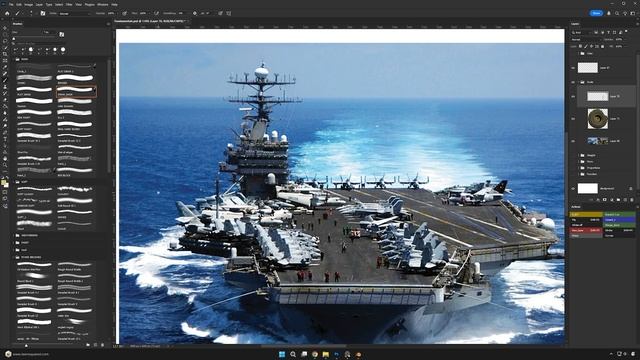Viewport: 640px width, 360px height.
Task: Select the Crop tool
Action: 5,54
